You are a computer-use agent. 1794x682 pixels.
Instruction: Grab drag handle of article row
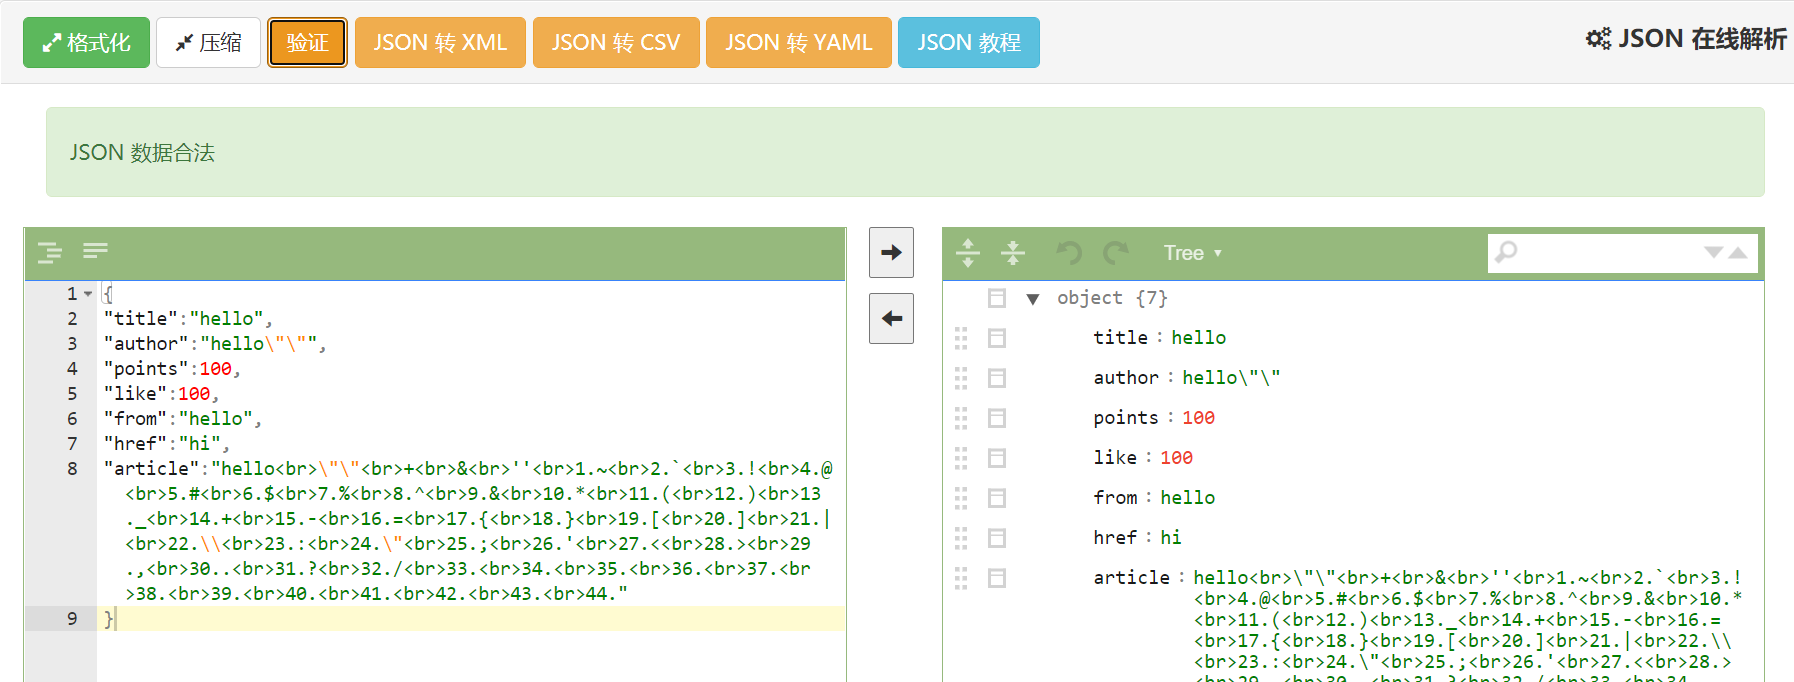[x=961, y=578]
